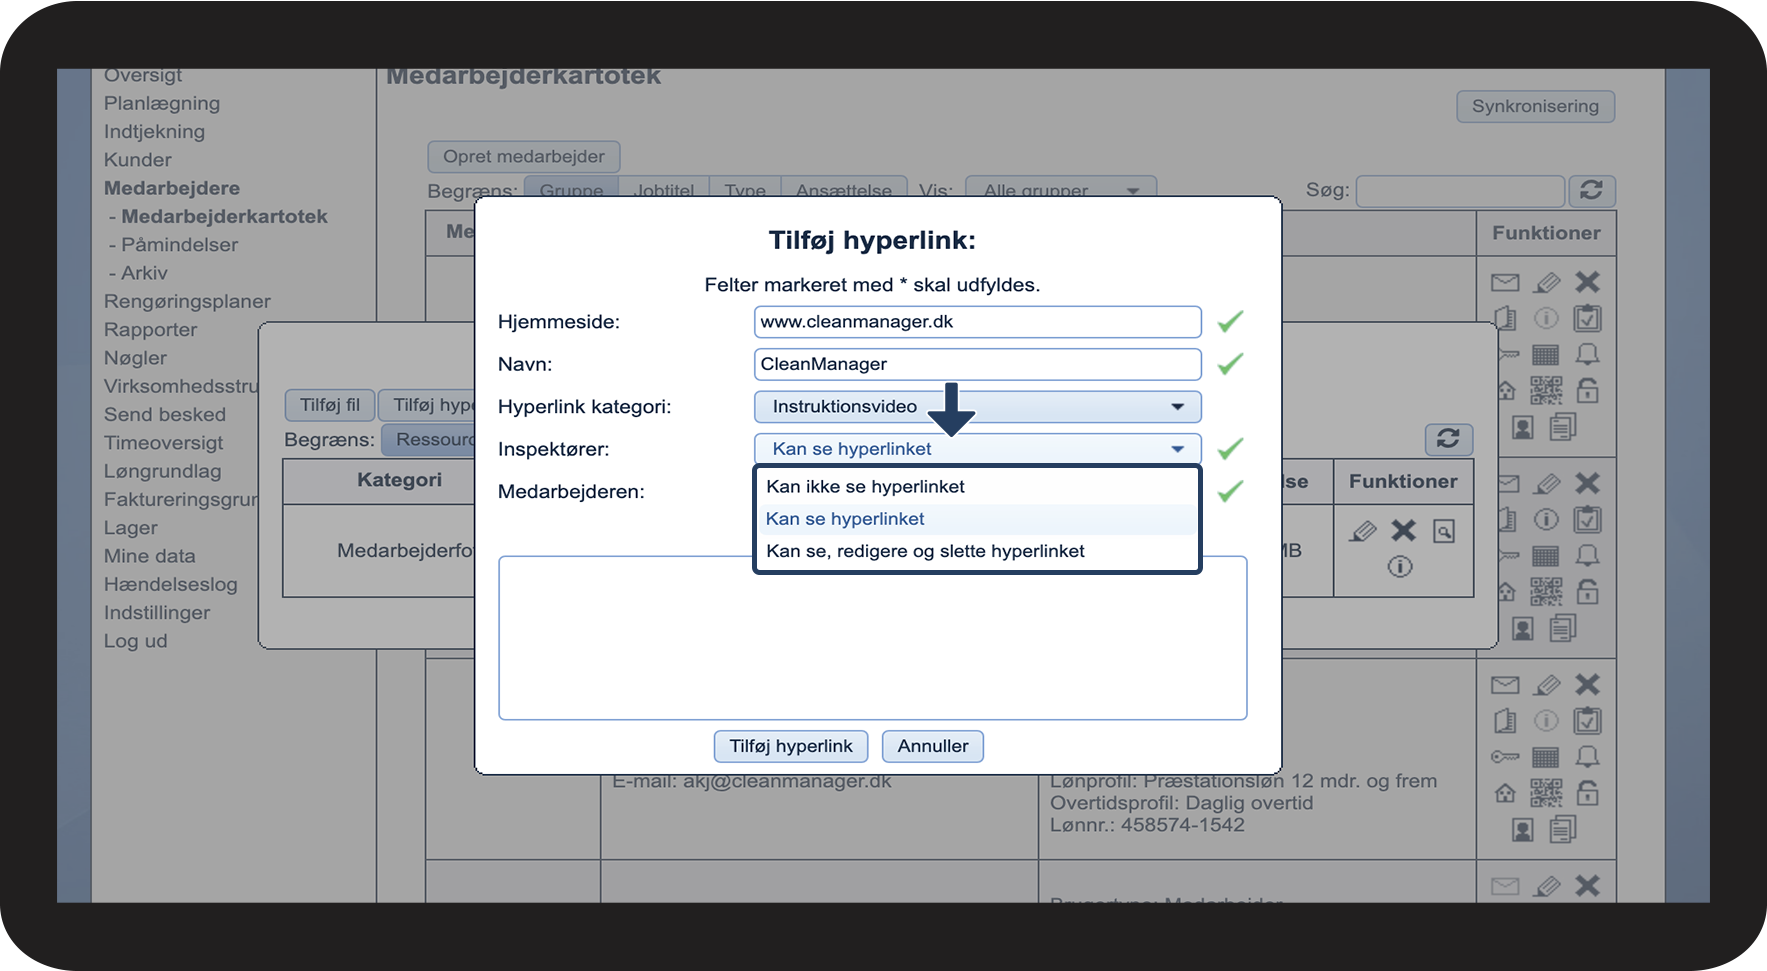Open Arkiv under Medarbejdere

144,273
